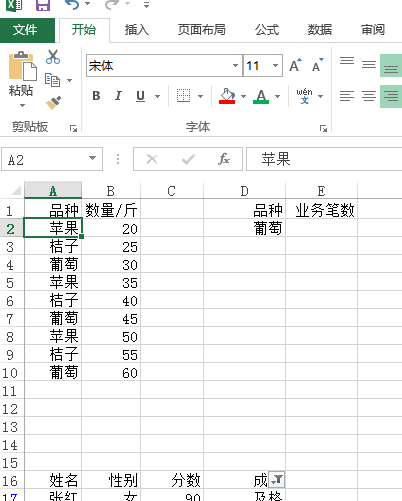
Task: Click the Undo arrow icon
Action: (x=72, y=4)
